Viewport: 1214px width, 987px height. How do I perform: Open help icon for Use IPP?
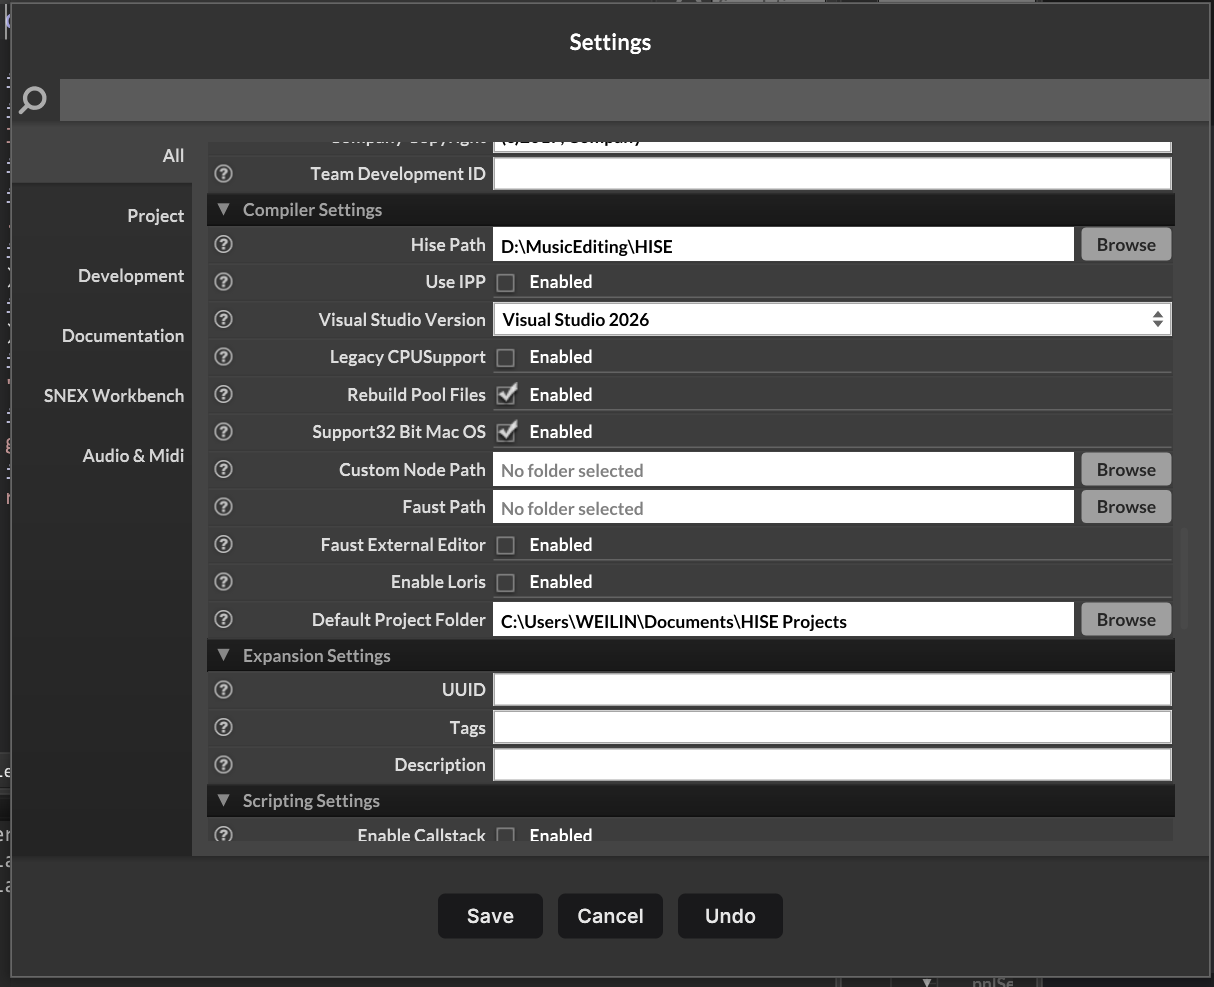click(224, 282)
